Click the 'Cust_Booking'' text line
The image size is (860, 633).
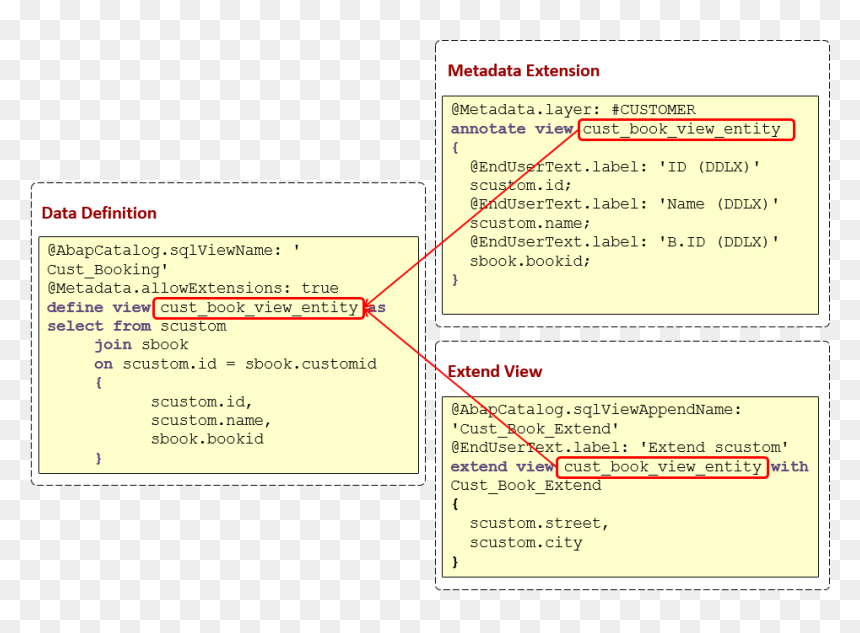point(108,269)
